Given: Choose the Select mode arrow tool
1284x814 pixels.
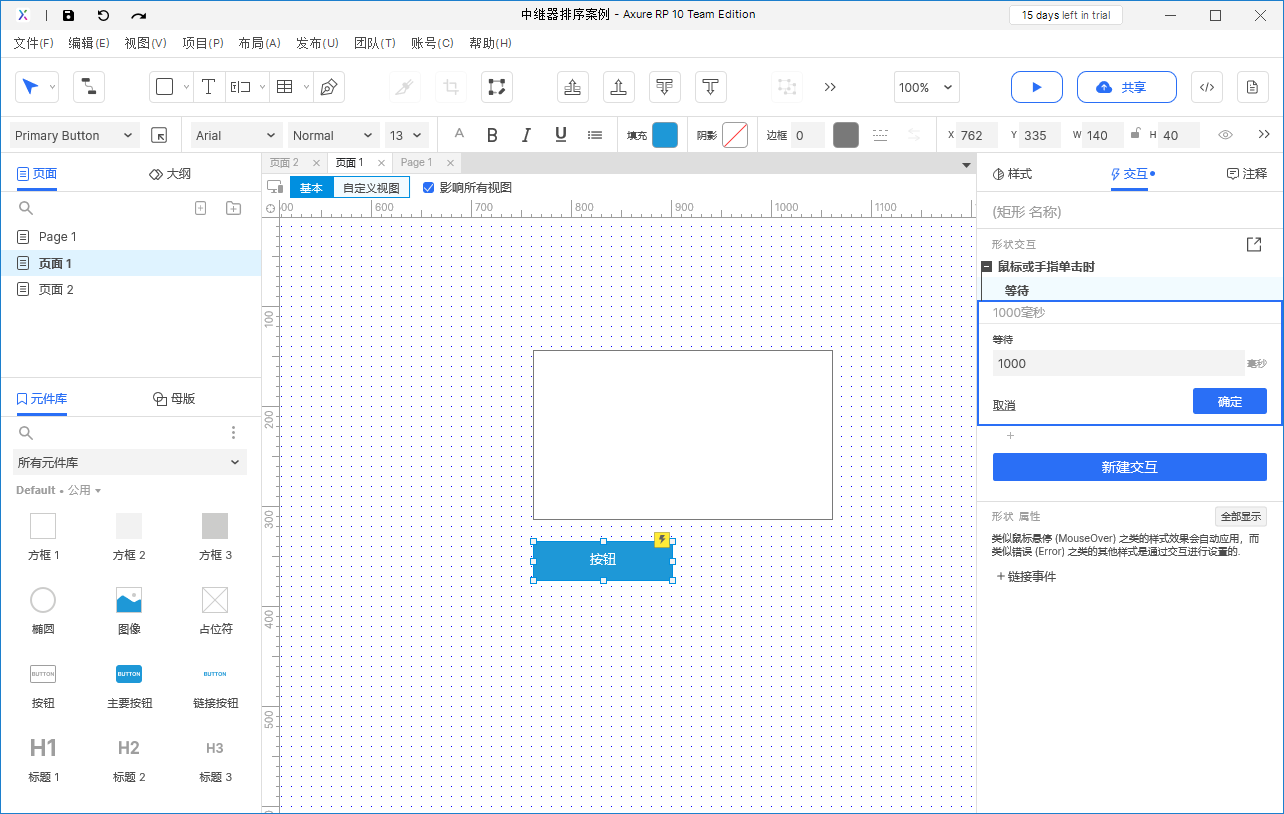Looking at the screenshot, I should click(x=30, y=87).
